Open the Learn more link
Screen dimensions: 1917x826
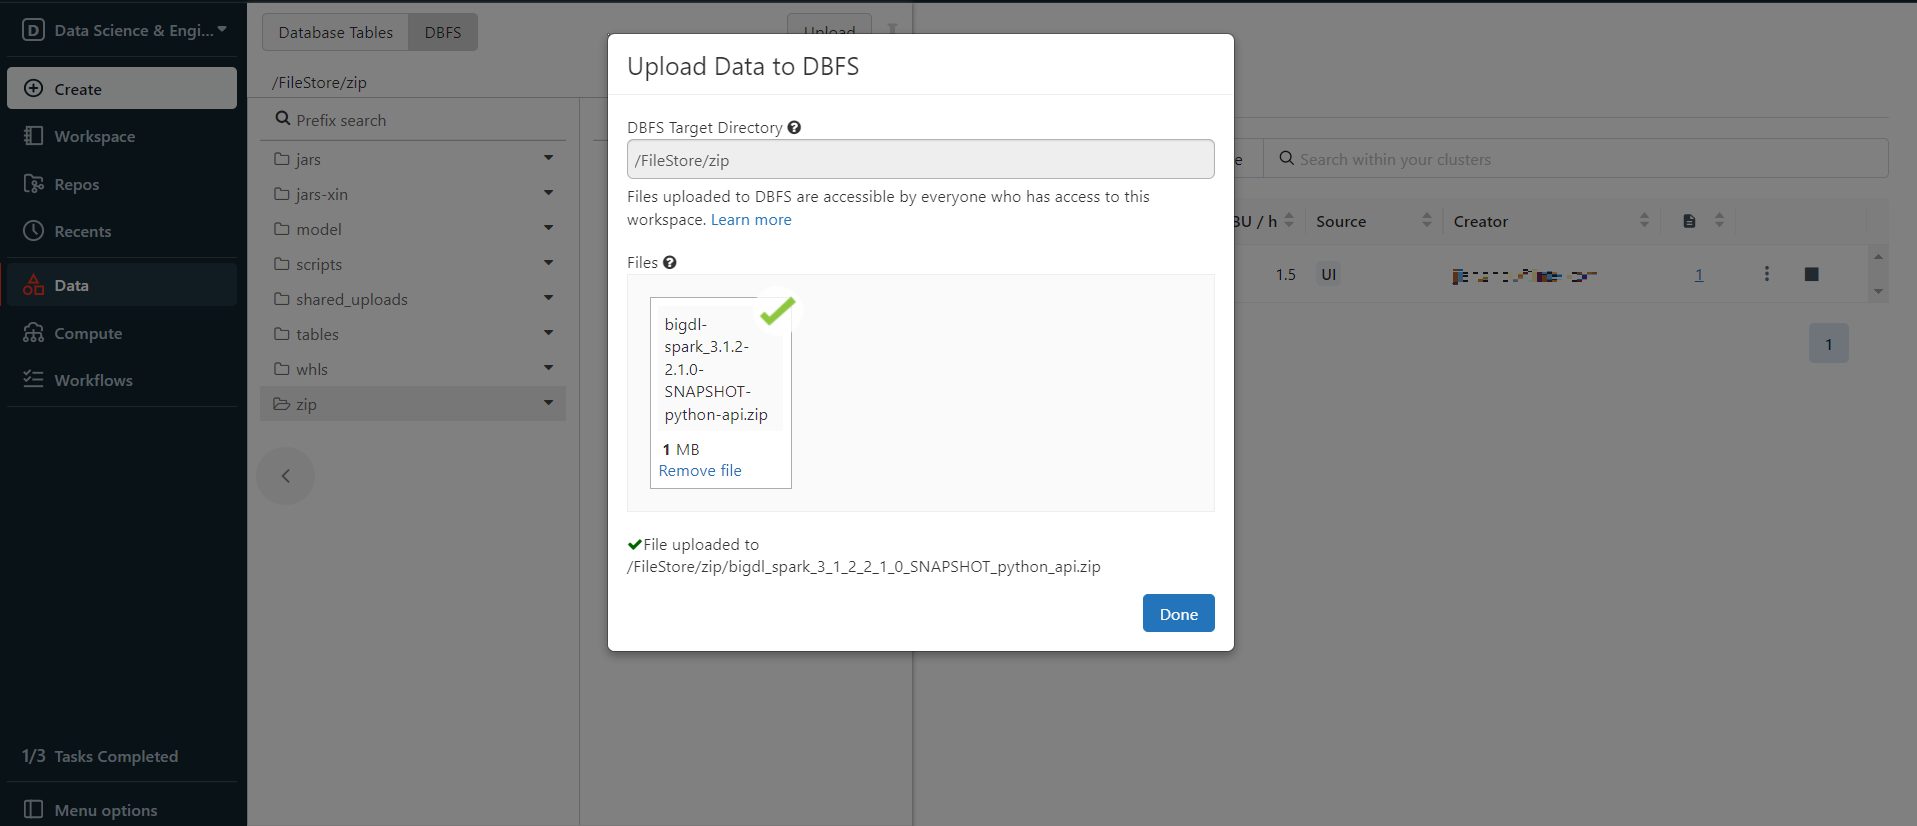pyautogui.click(x=750, y=220)
